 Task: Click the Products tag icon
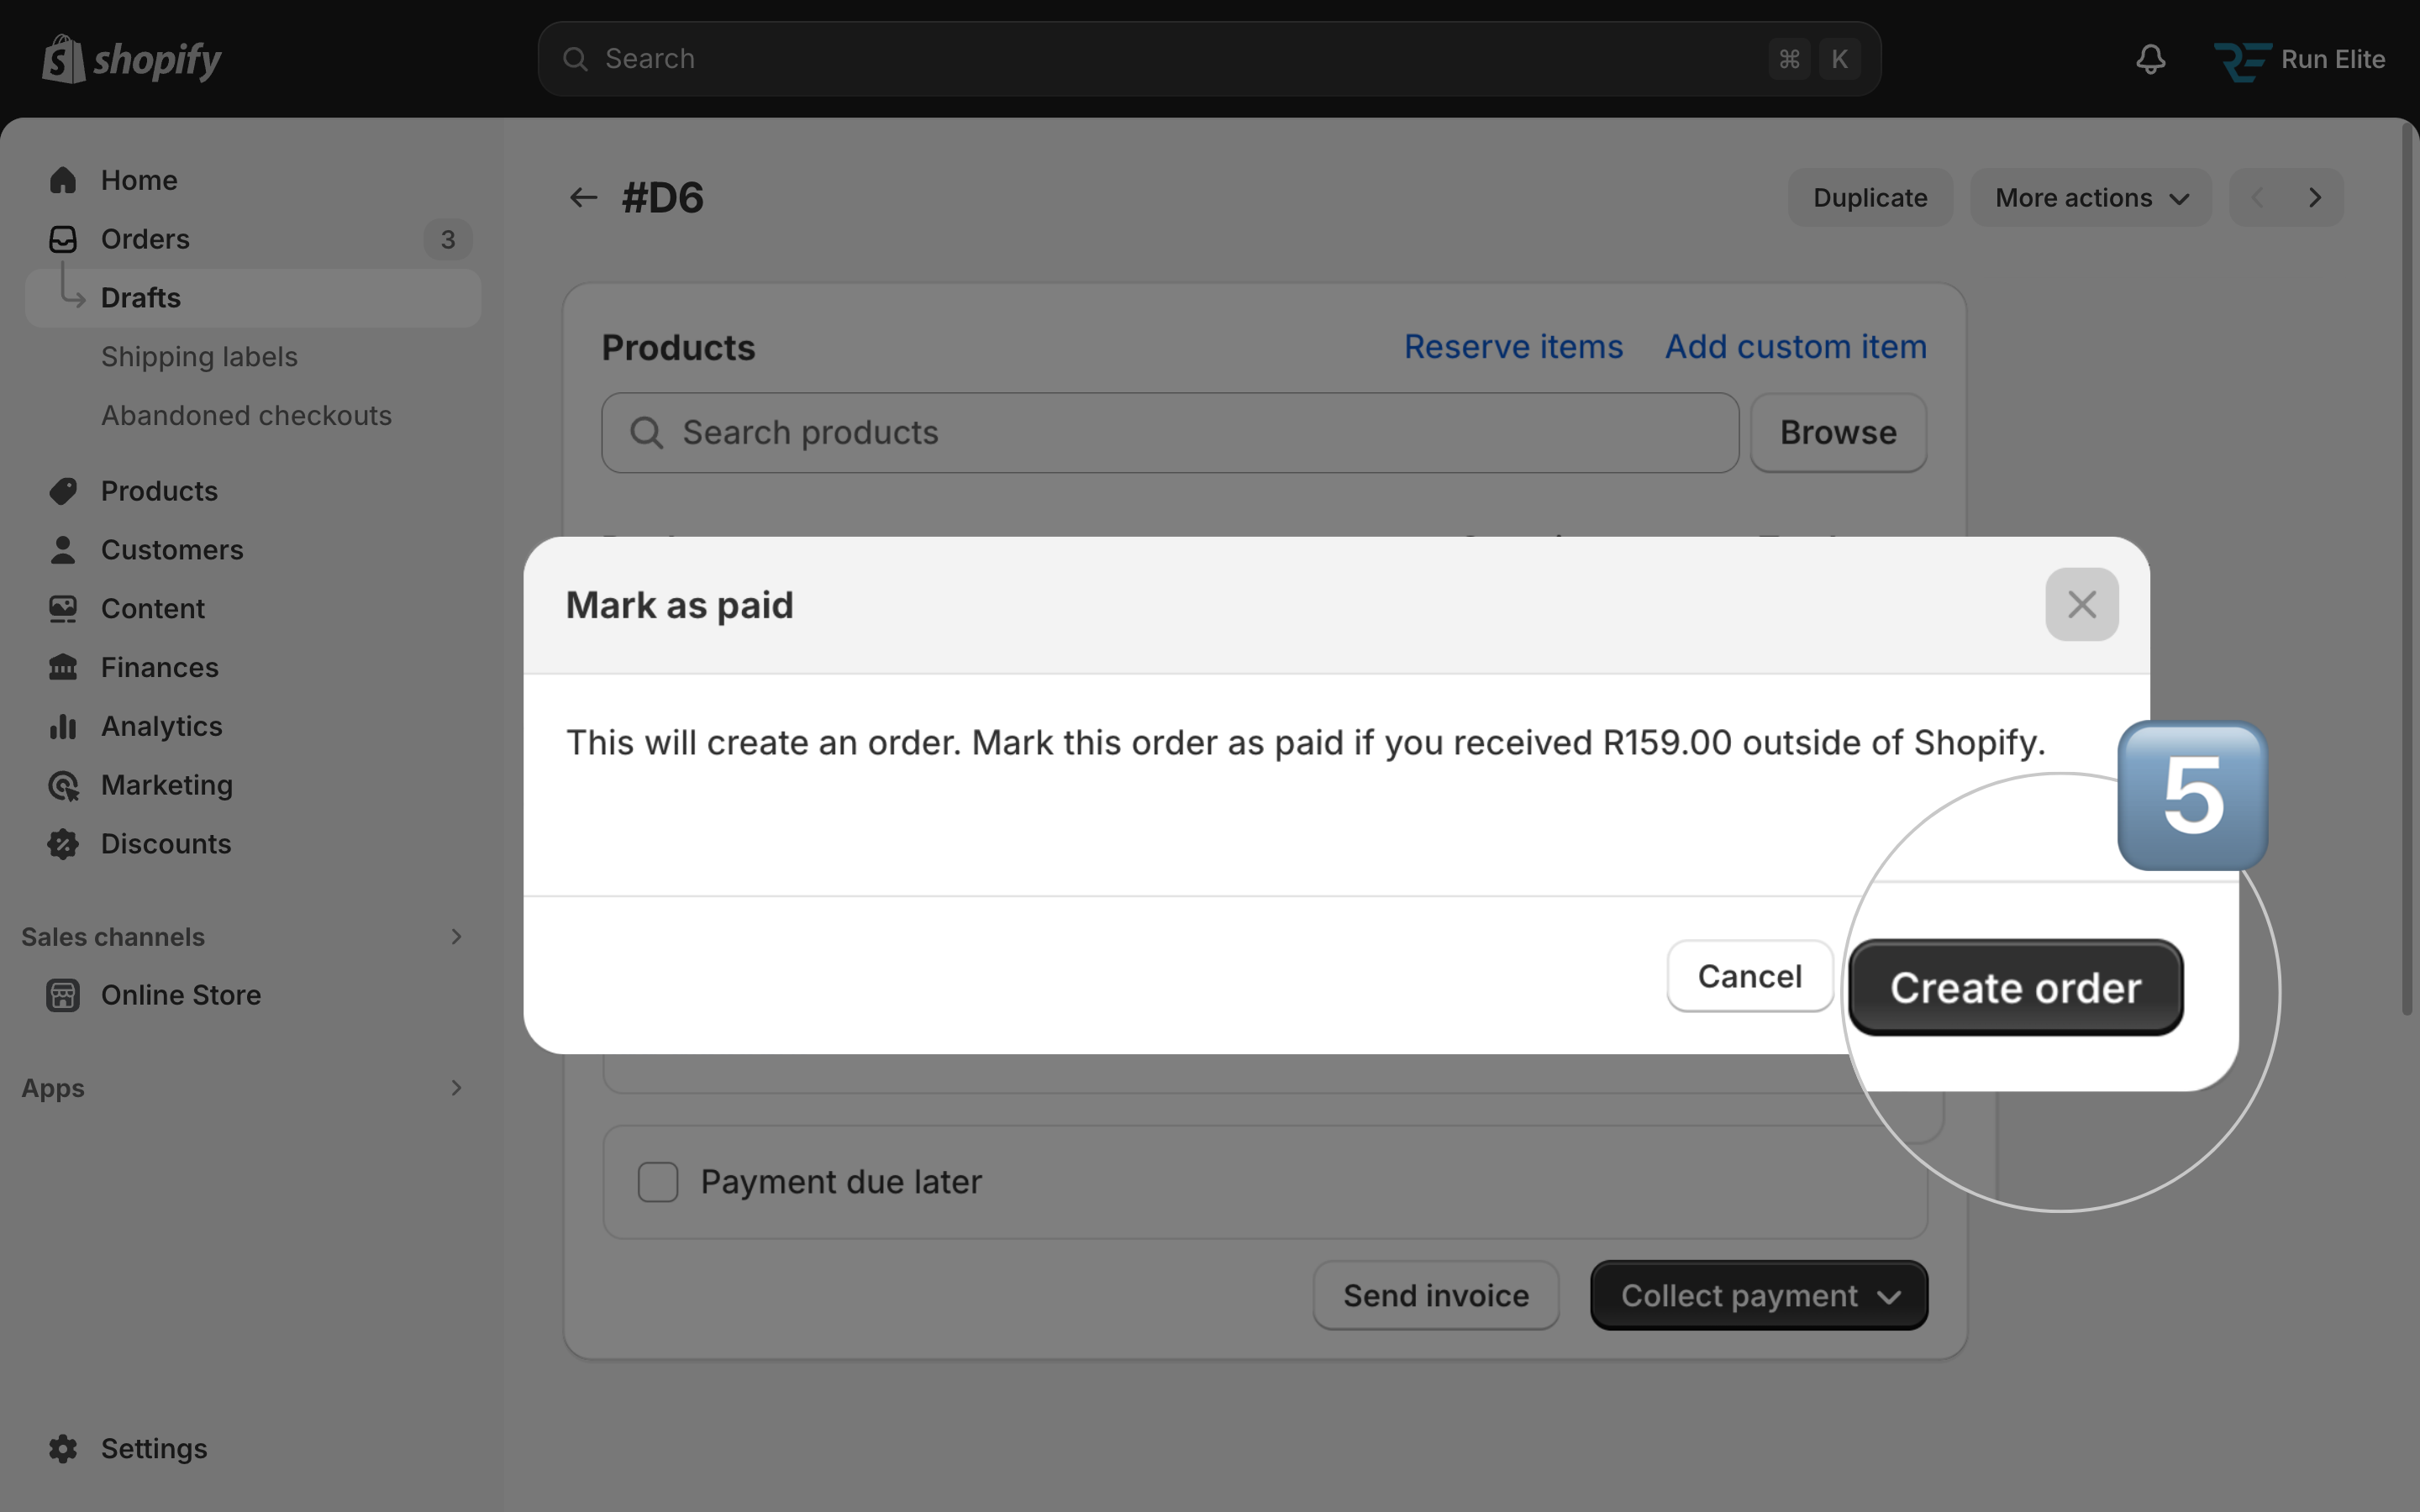tap(63, 491)
